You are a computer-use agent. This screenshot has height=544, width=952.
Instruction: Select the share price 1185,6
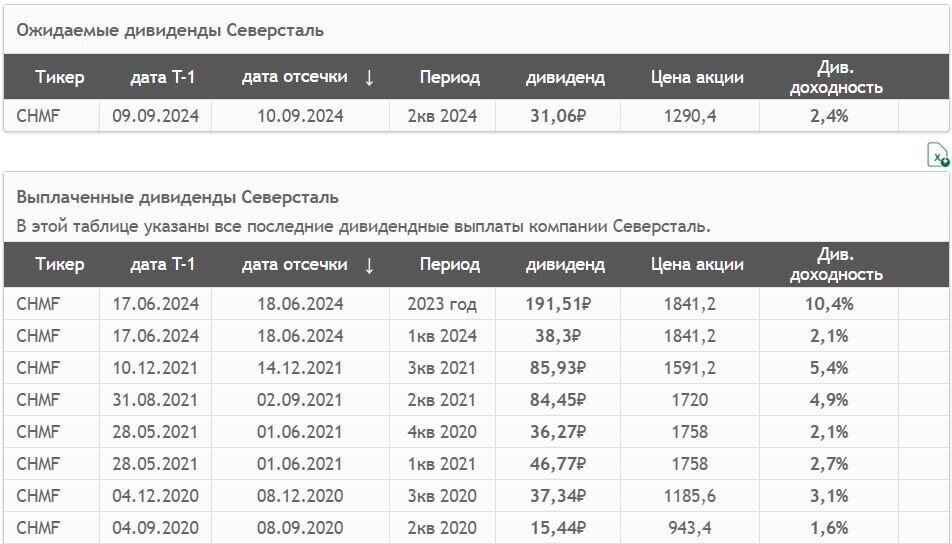690,496
